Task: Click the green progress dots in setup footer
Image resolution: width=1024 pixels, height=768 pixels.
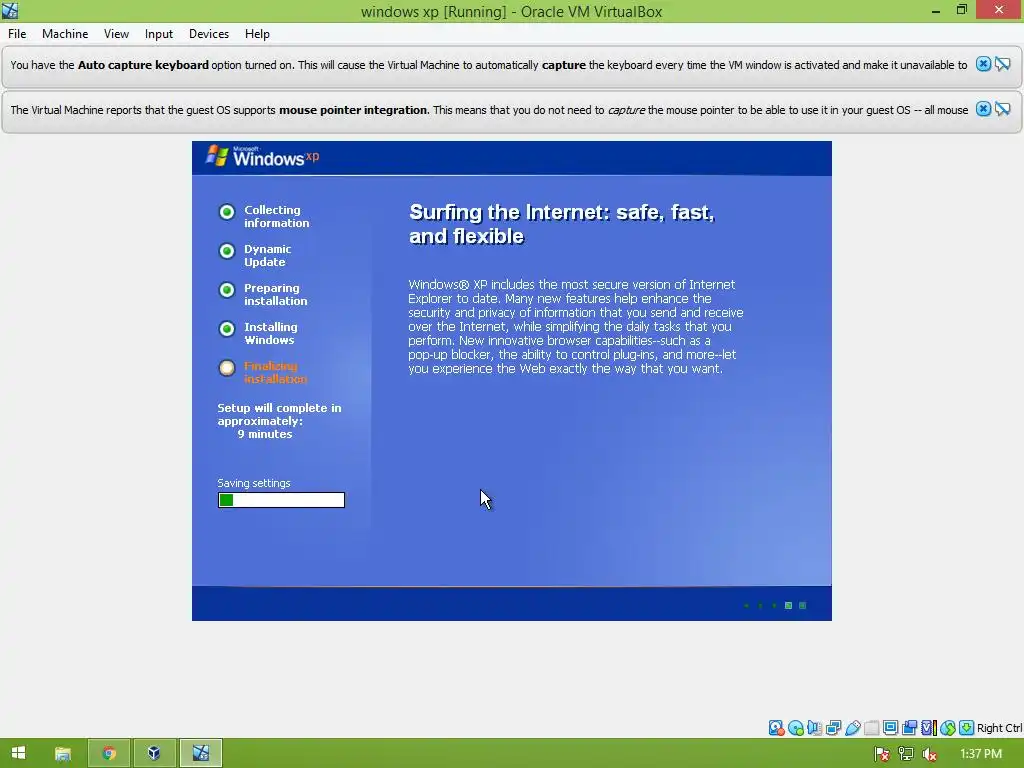Action: point(775,605)
